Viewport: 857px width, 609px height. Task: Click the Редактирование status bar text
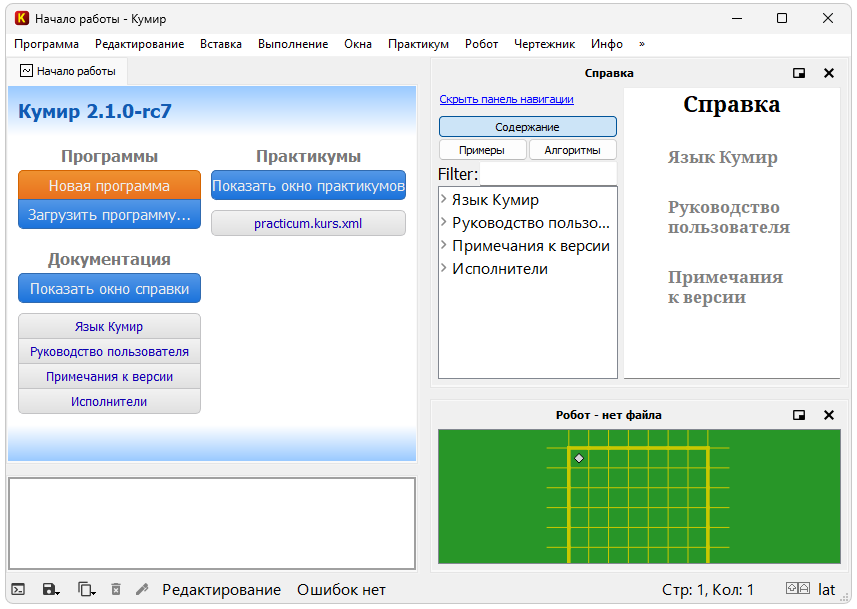click(x=221, y=590)
